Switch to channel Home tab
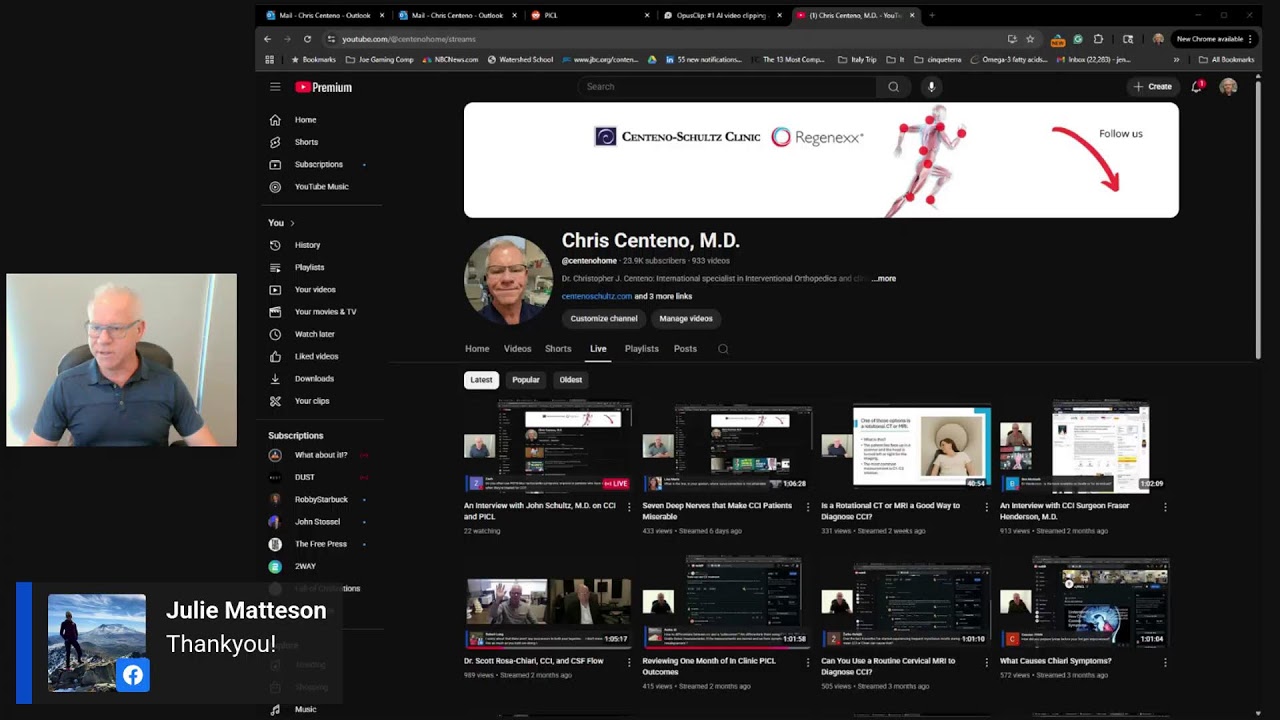Viewport: 1280px width, 720px height. [477, 349]
